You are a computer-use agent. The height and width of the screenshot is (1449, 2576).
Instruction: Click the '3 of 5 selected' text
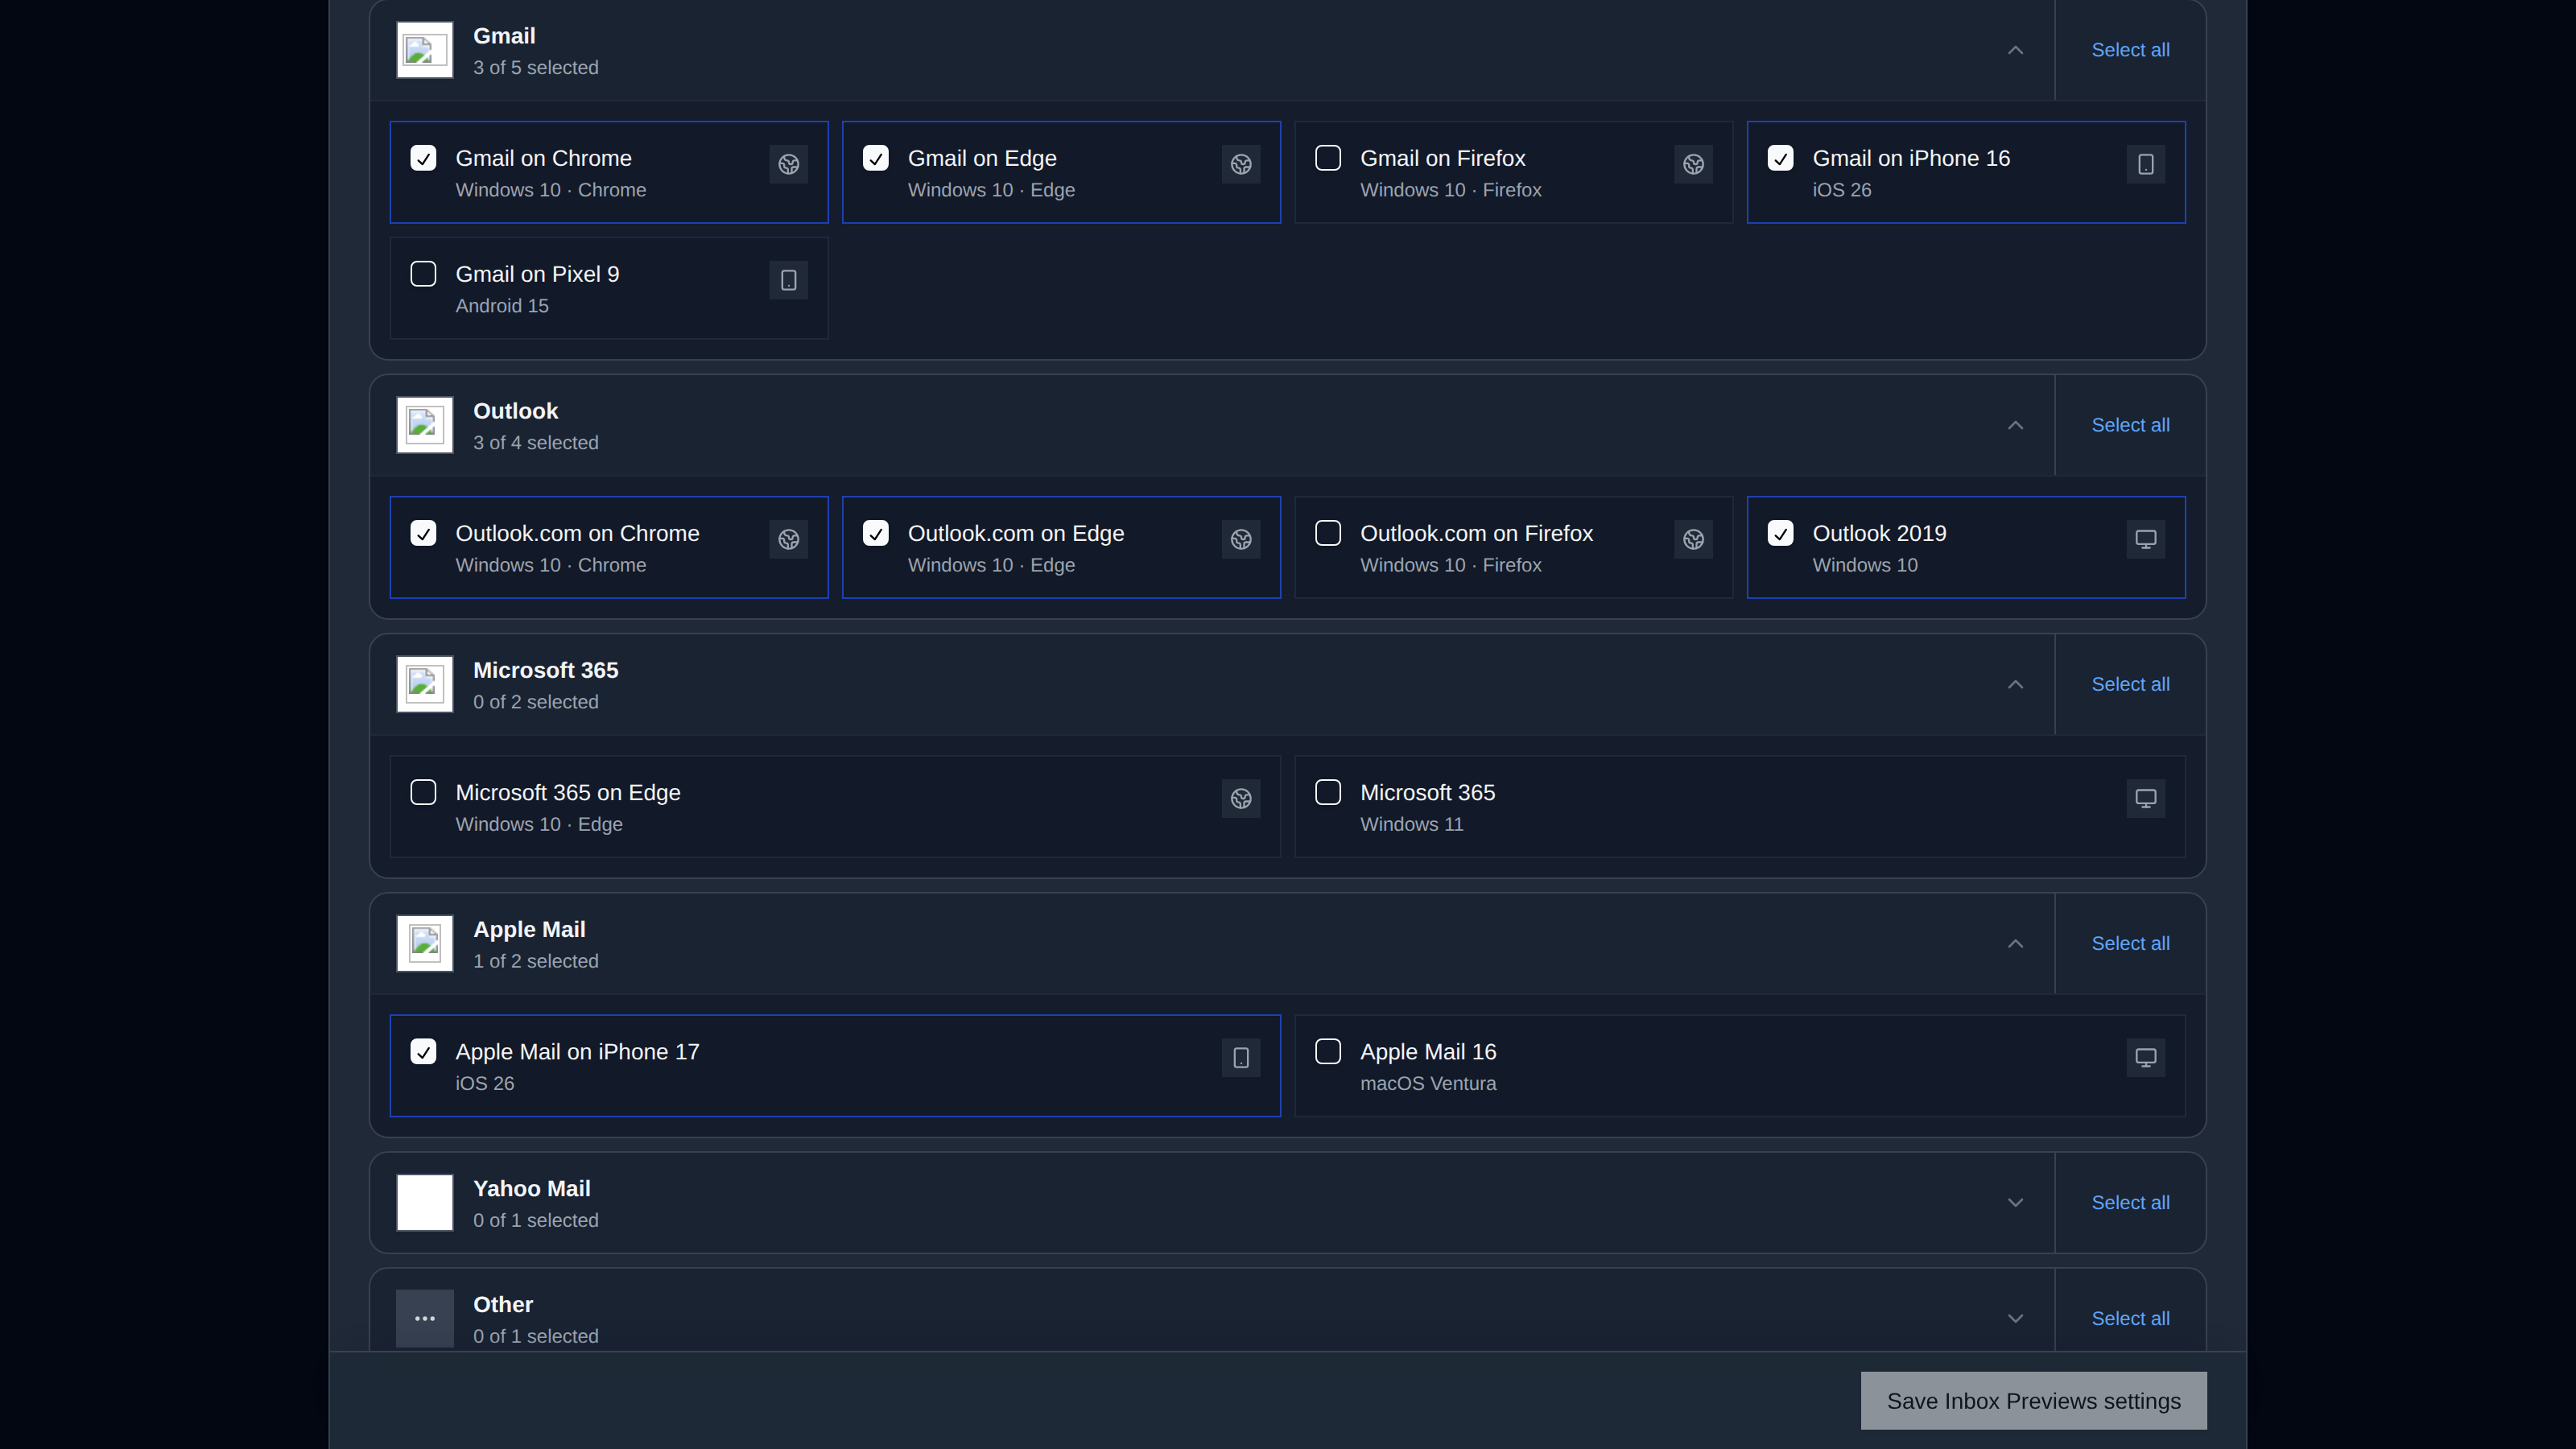click(x=535, y=68)
